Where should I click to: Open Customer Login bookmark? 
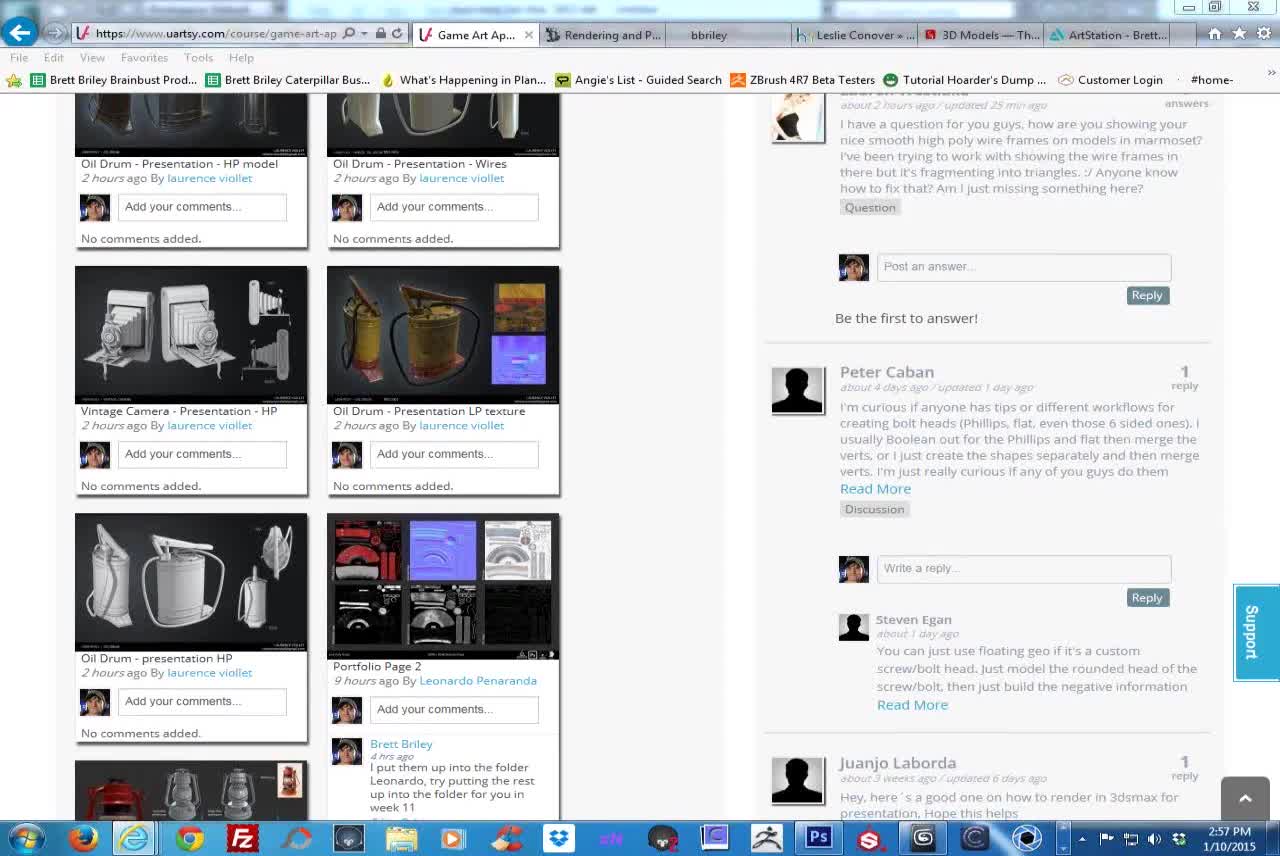click(x=1110, y=80)
